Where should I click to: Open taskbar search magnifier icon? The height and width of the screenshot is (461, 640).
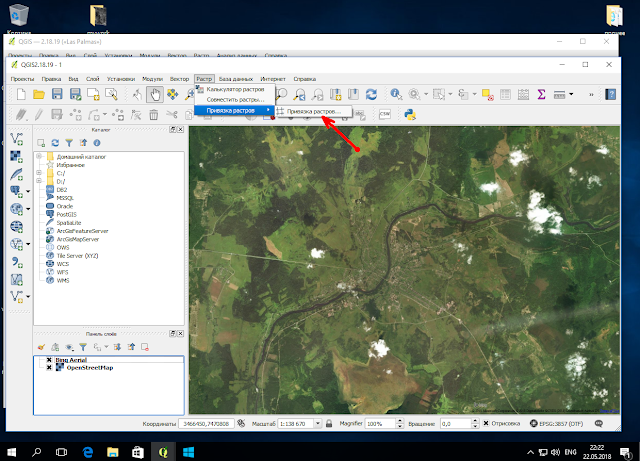[x=37, y=452]
